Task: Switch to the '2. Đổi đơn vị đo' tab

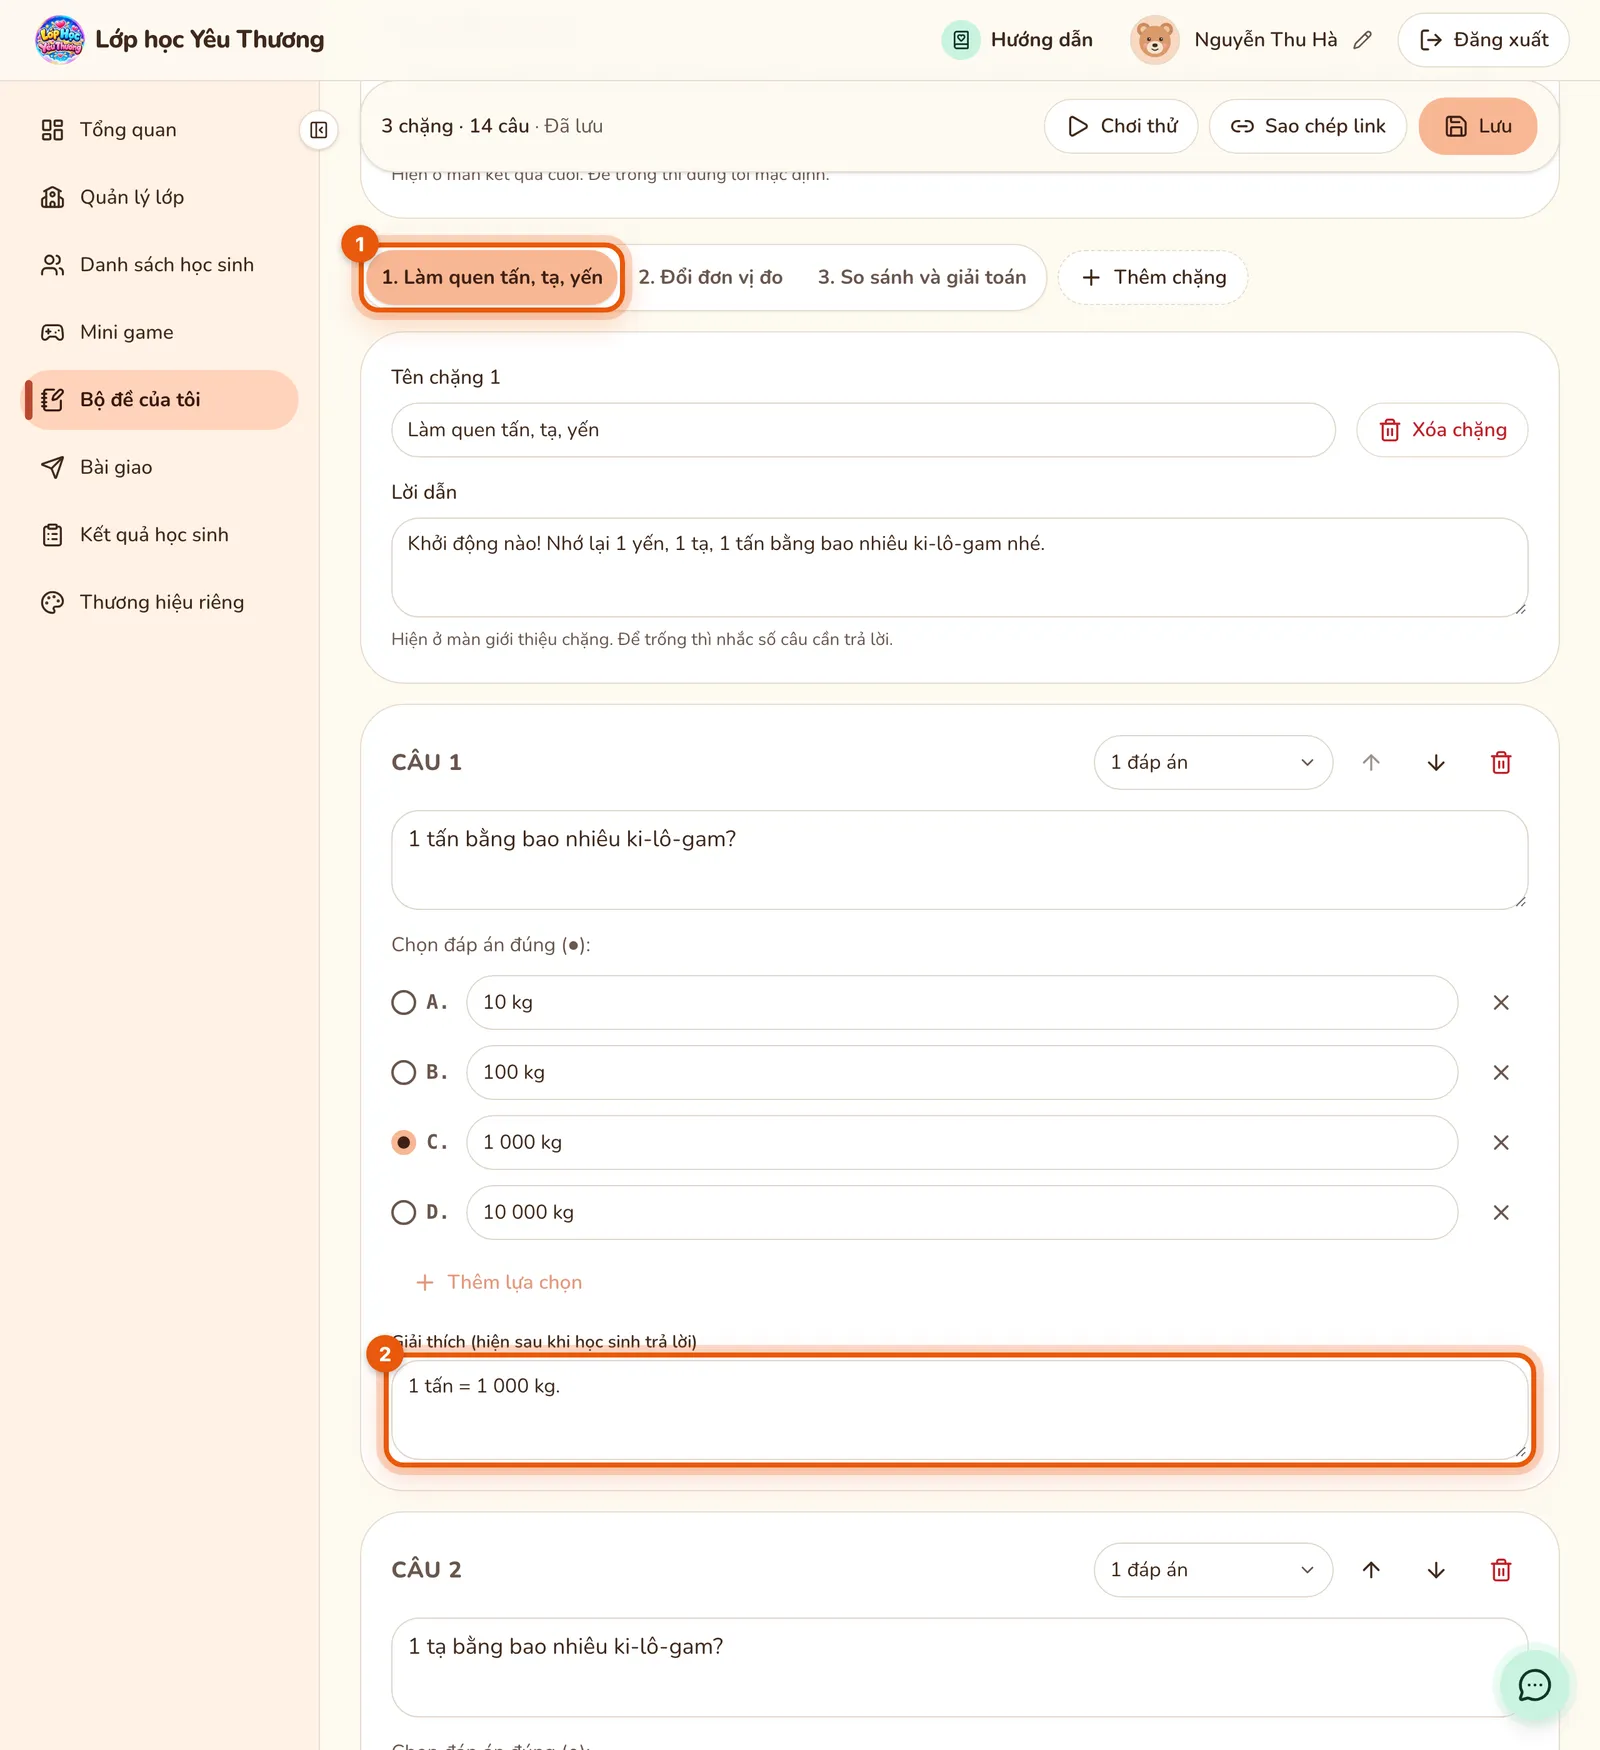Action: pyautogui.click(x=711, y=277)
